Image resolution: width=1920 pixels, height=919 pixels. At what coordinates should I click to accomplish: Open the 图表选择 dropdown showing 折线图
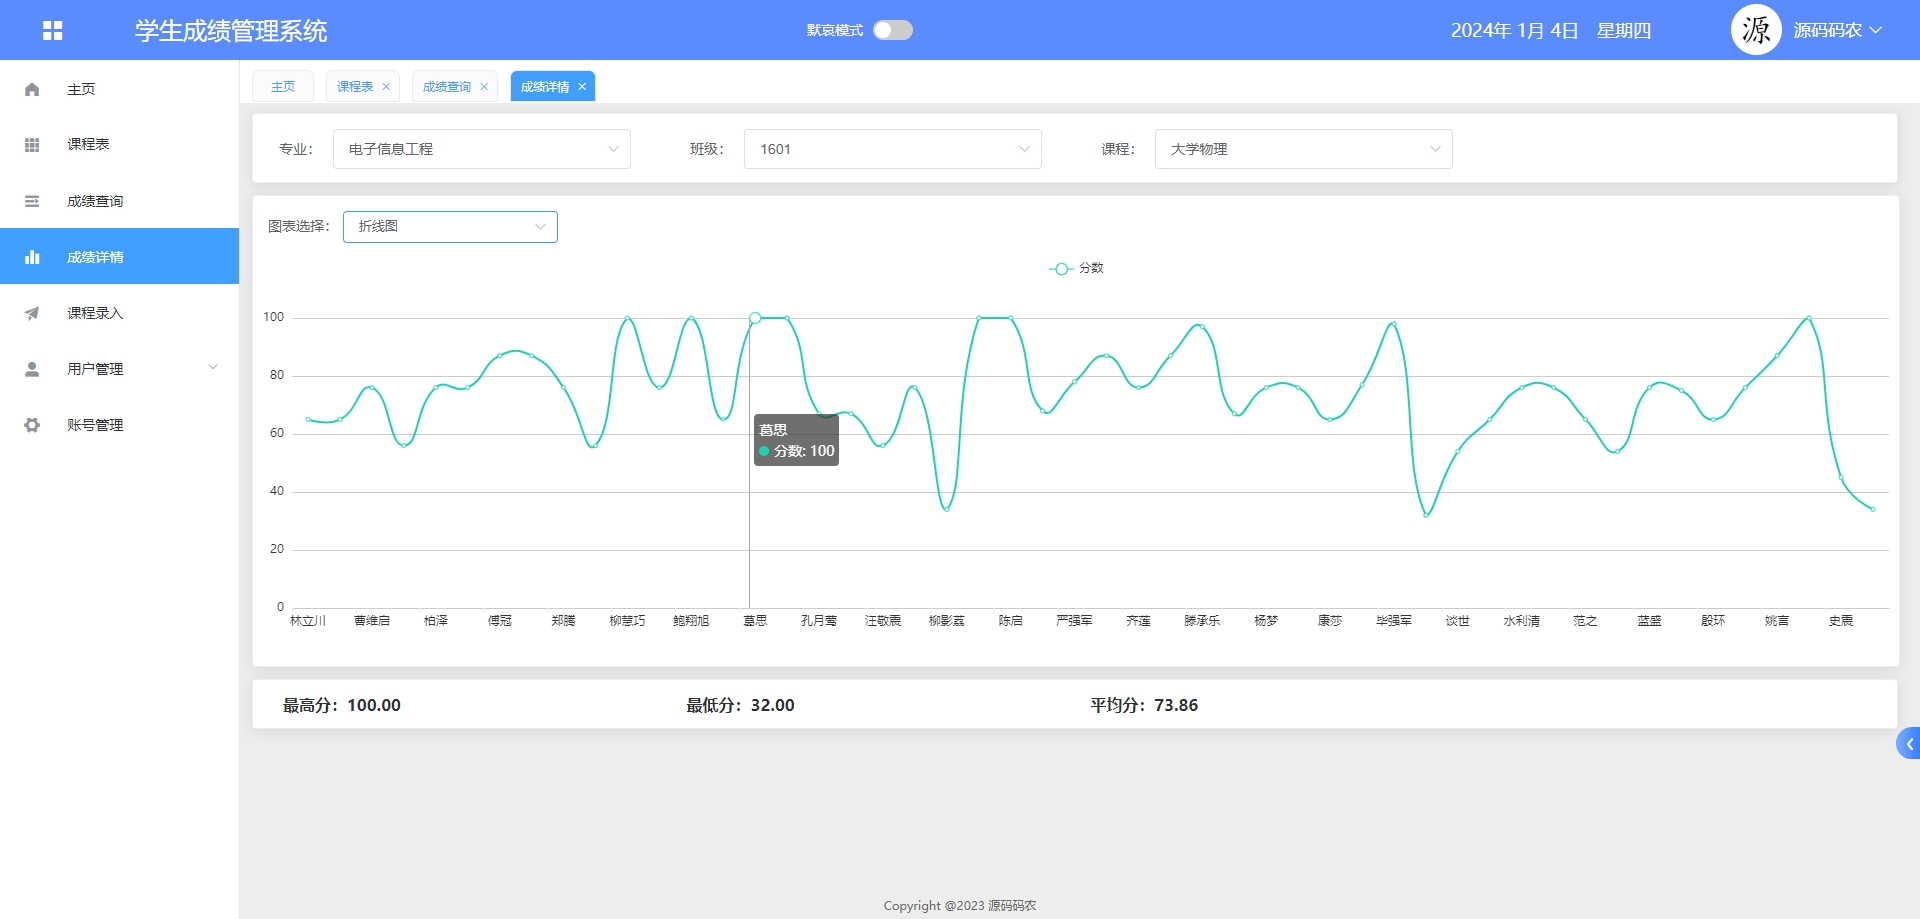pos(450,227)
